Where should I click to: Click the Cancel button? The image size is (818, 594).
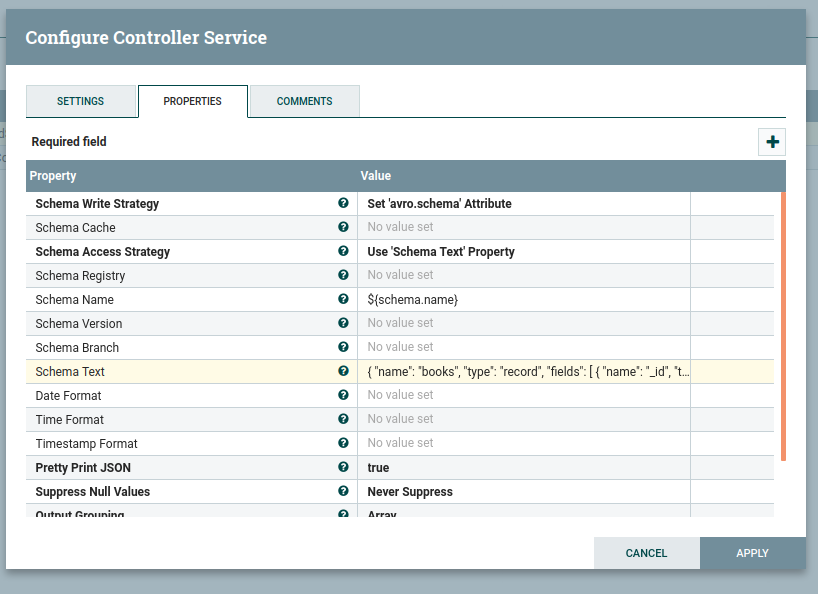pos(646,553)
